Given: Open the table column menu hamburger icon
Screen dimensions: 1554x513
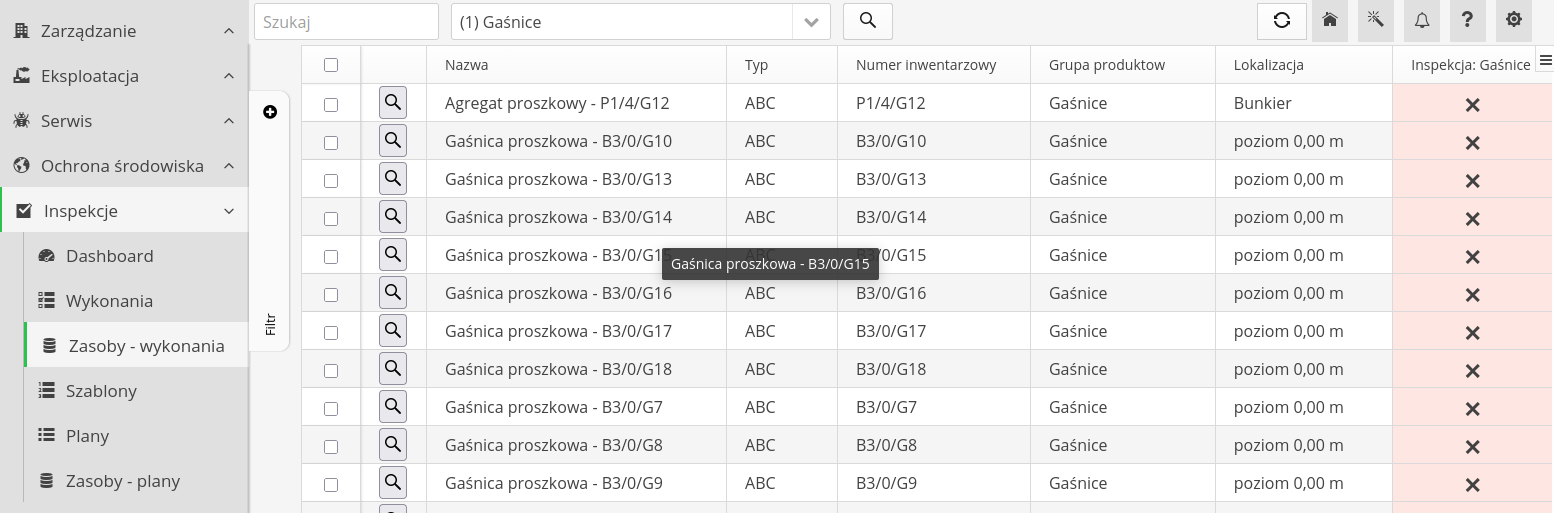Looking at the screenshot, I should click(1545, 61).
